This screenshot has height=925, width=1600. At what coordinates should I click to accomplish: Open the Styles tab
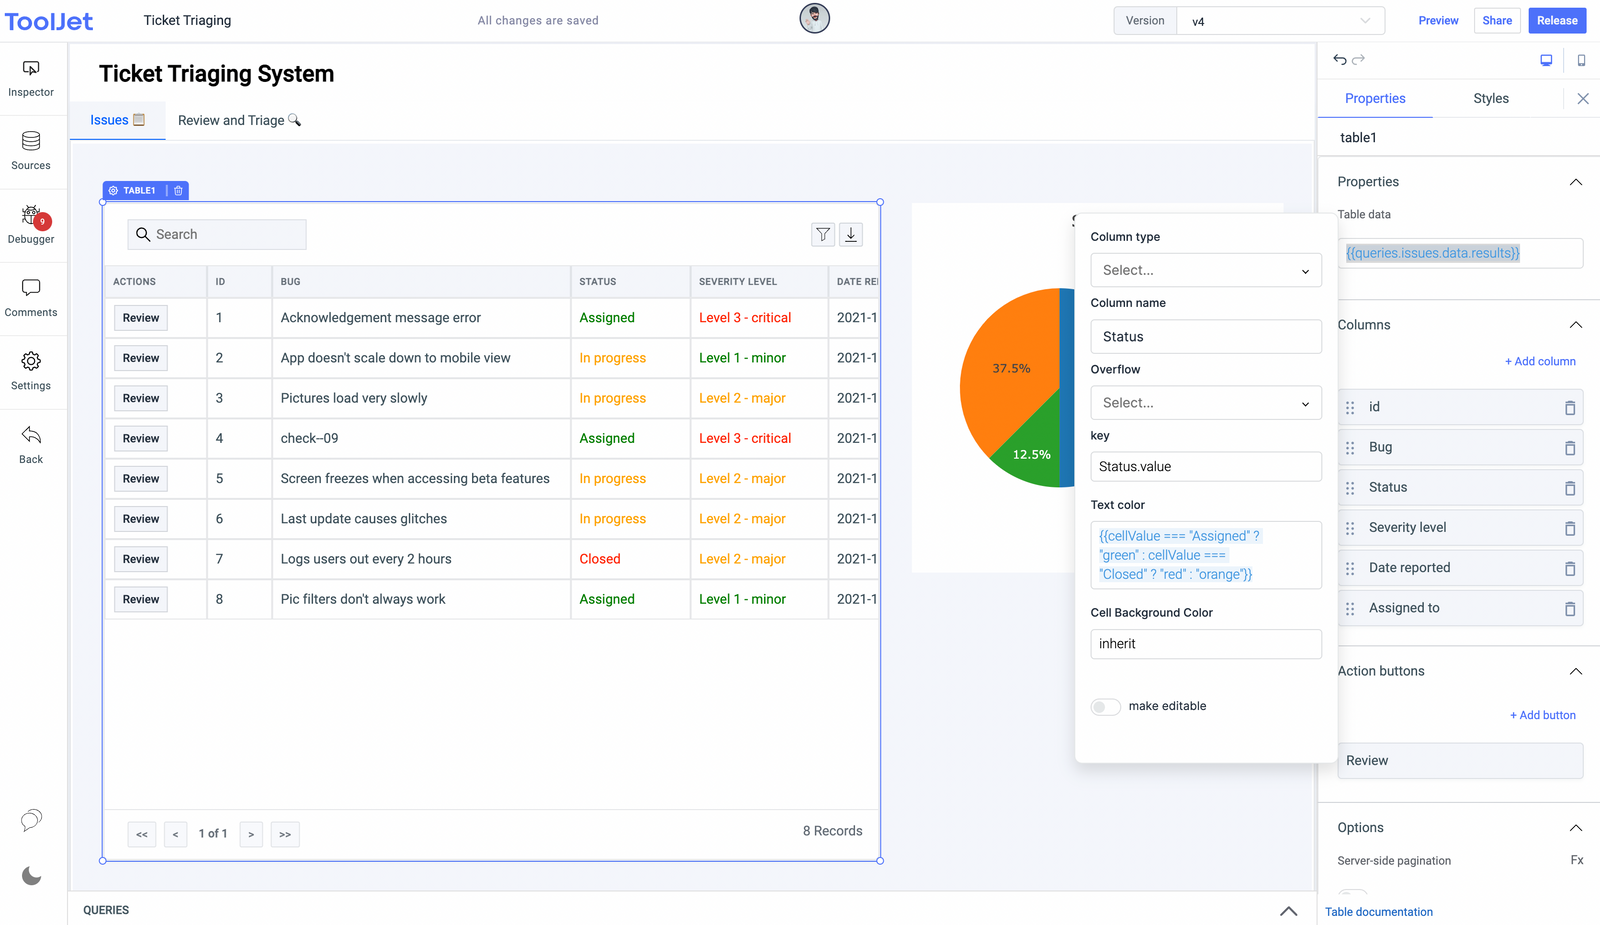(x=1491, y=98)
